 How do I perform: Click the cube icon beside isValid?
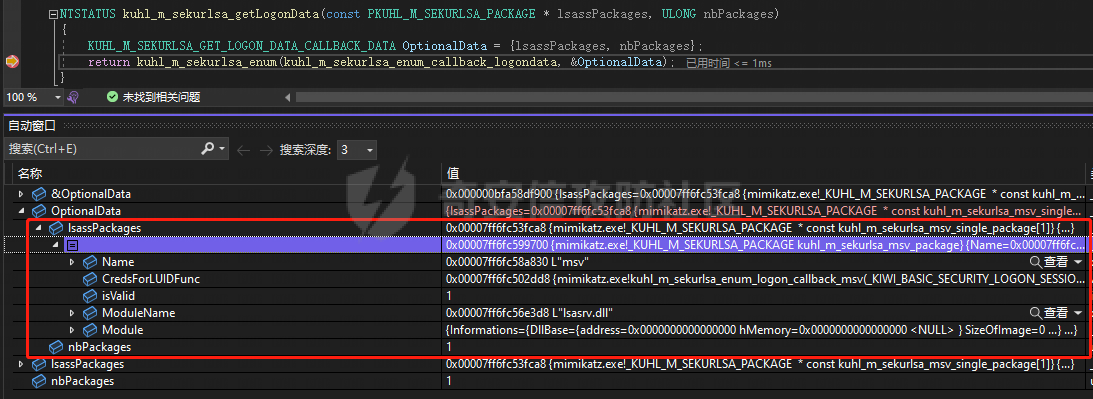90,296
